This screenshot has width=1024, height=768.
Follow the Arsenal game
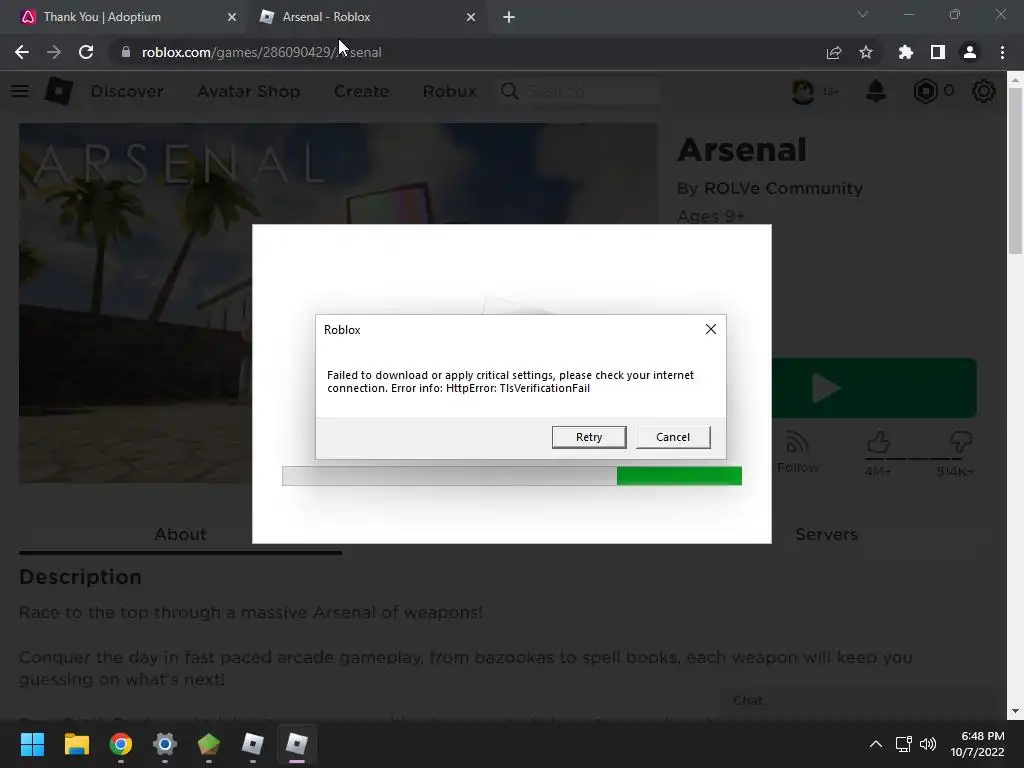click(797, 452)
